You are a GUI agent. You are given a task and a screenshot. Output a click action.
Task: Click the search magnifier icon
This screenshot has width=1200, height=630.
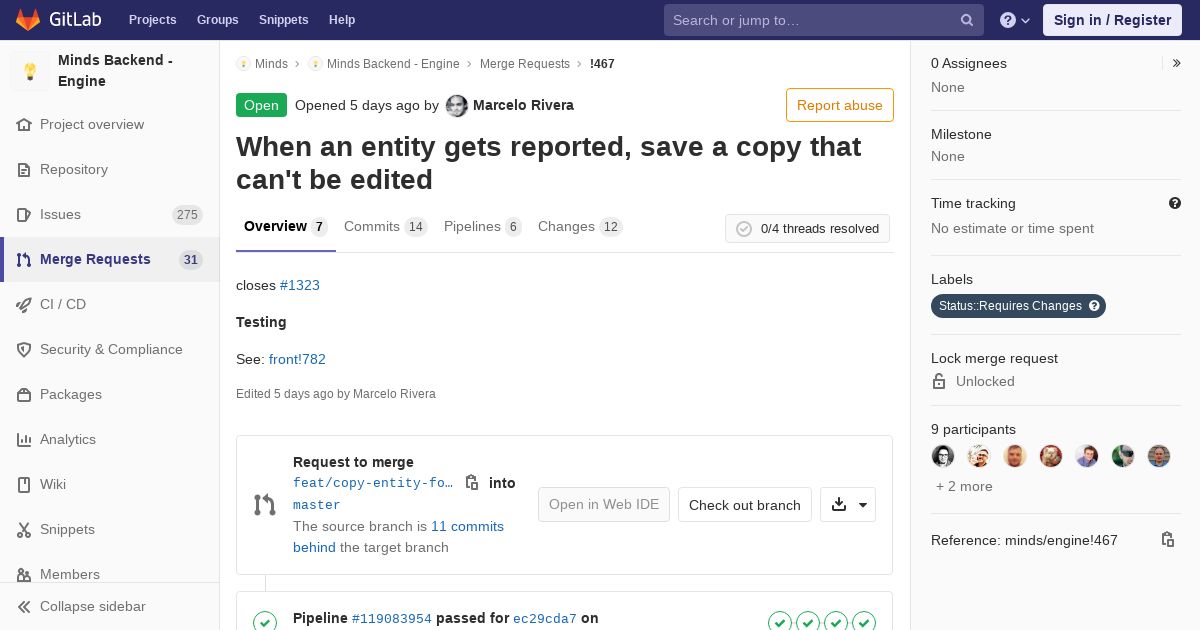click(967, 20)
